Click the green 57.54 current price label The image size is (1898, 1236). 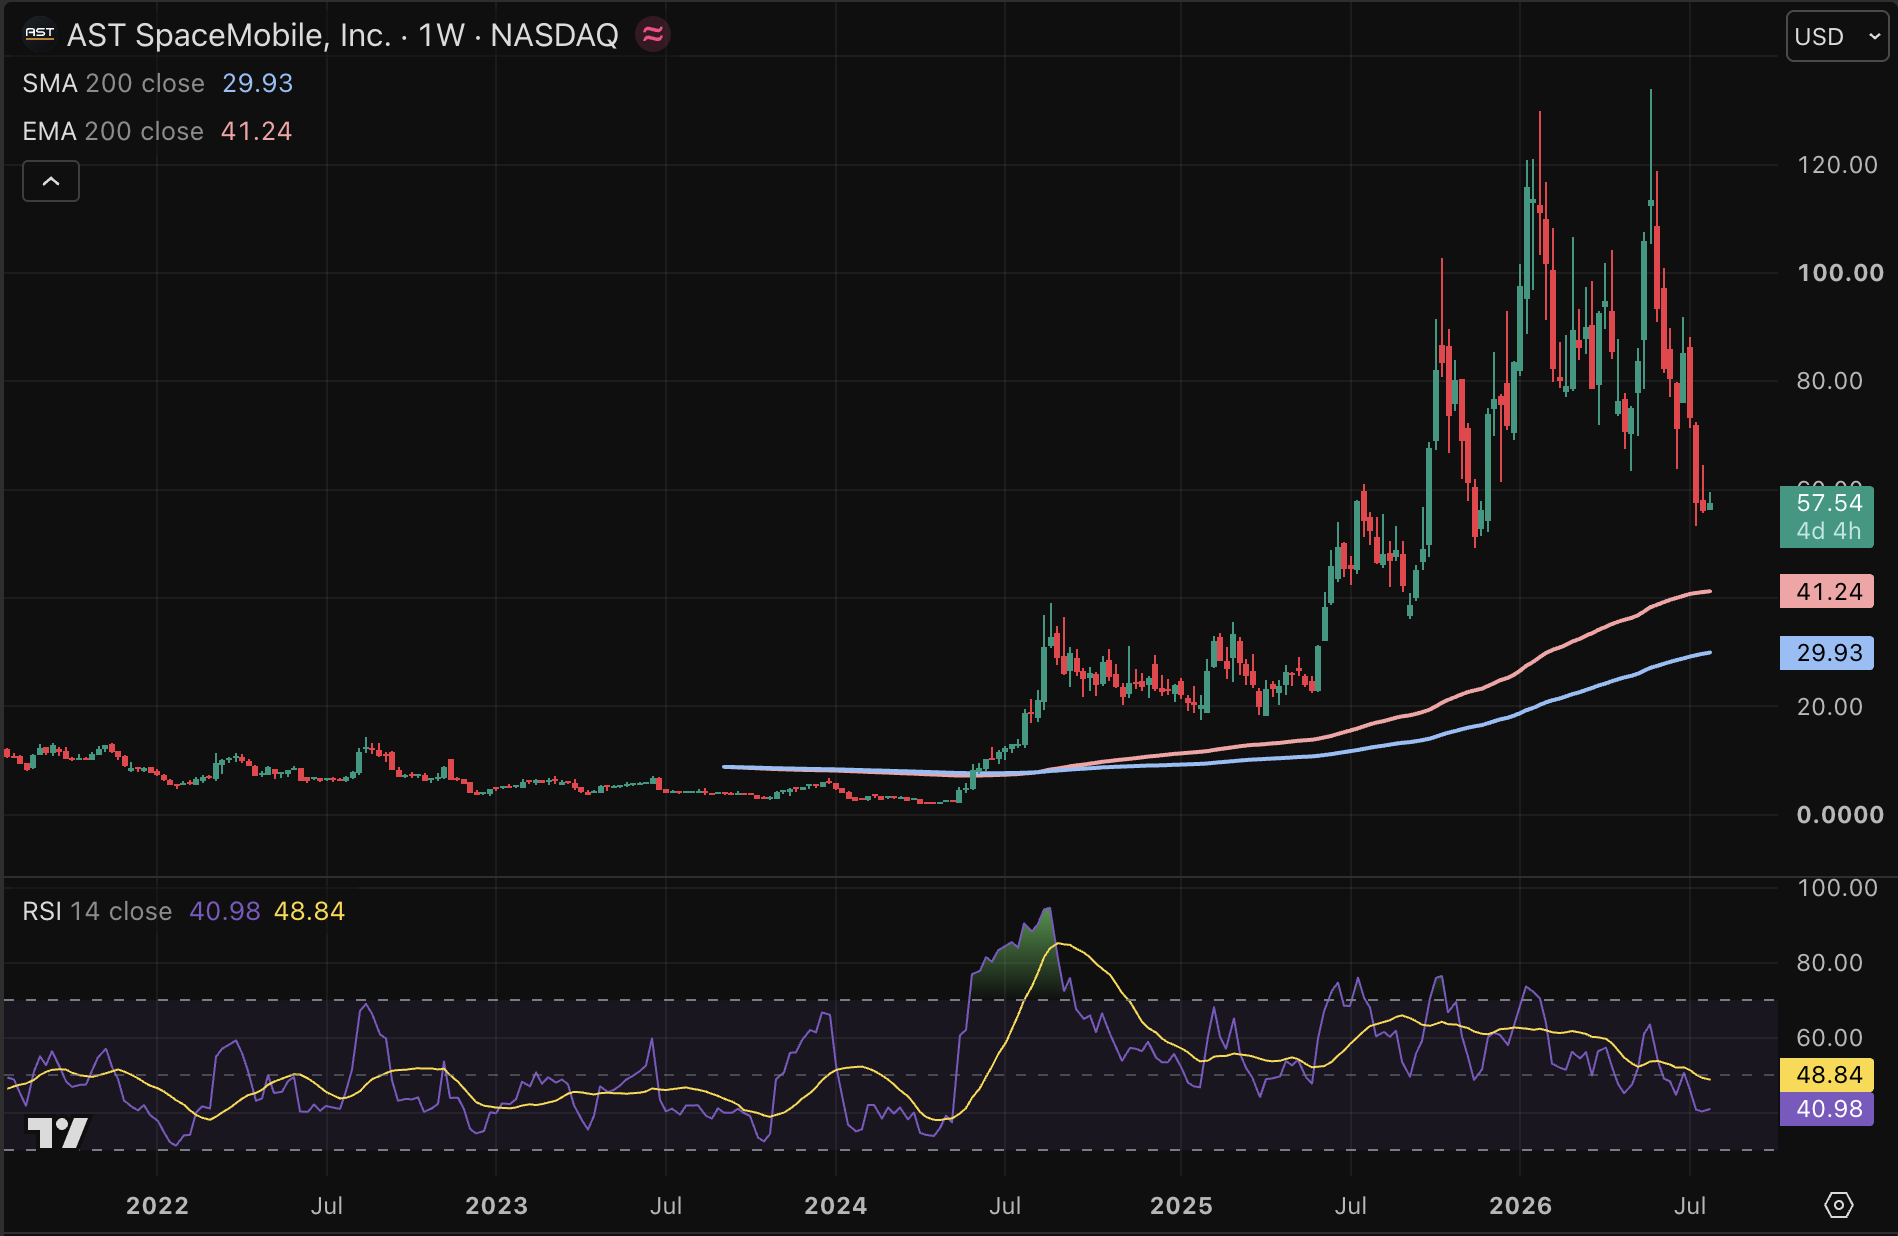[1827, 516]
